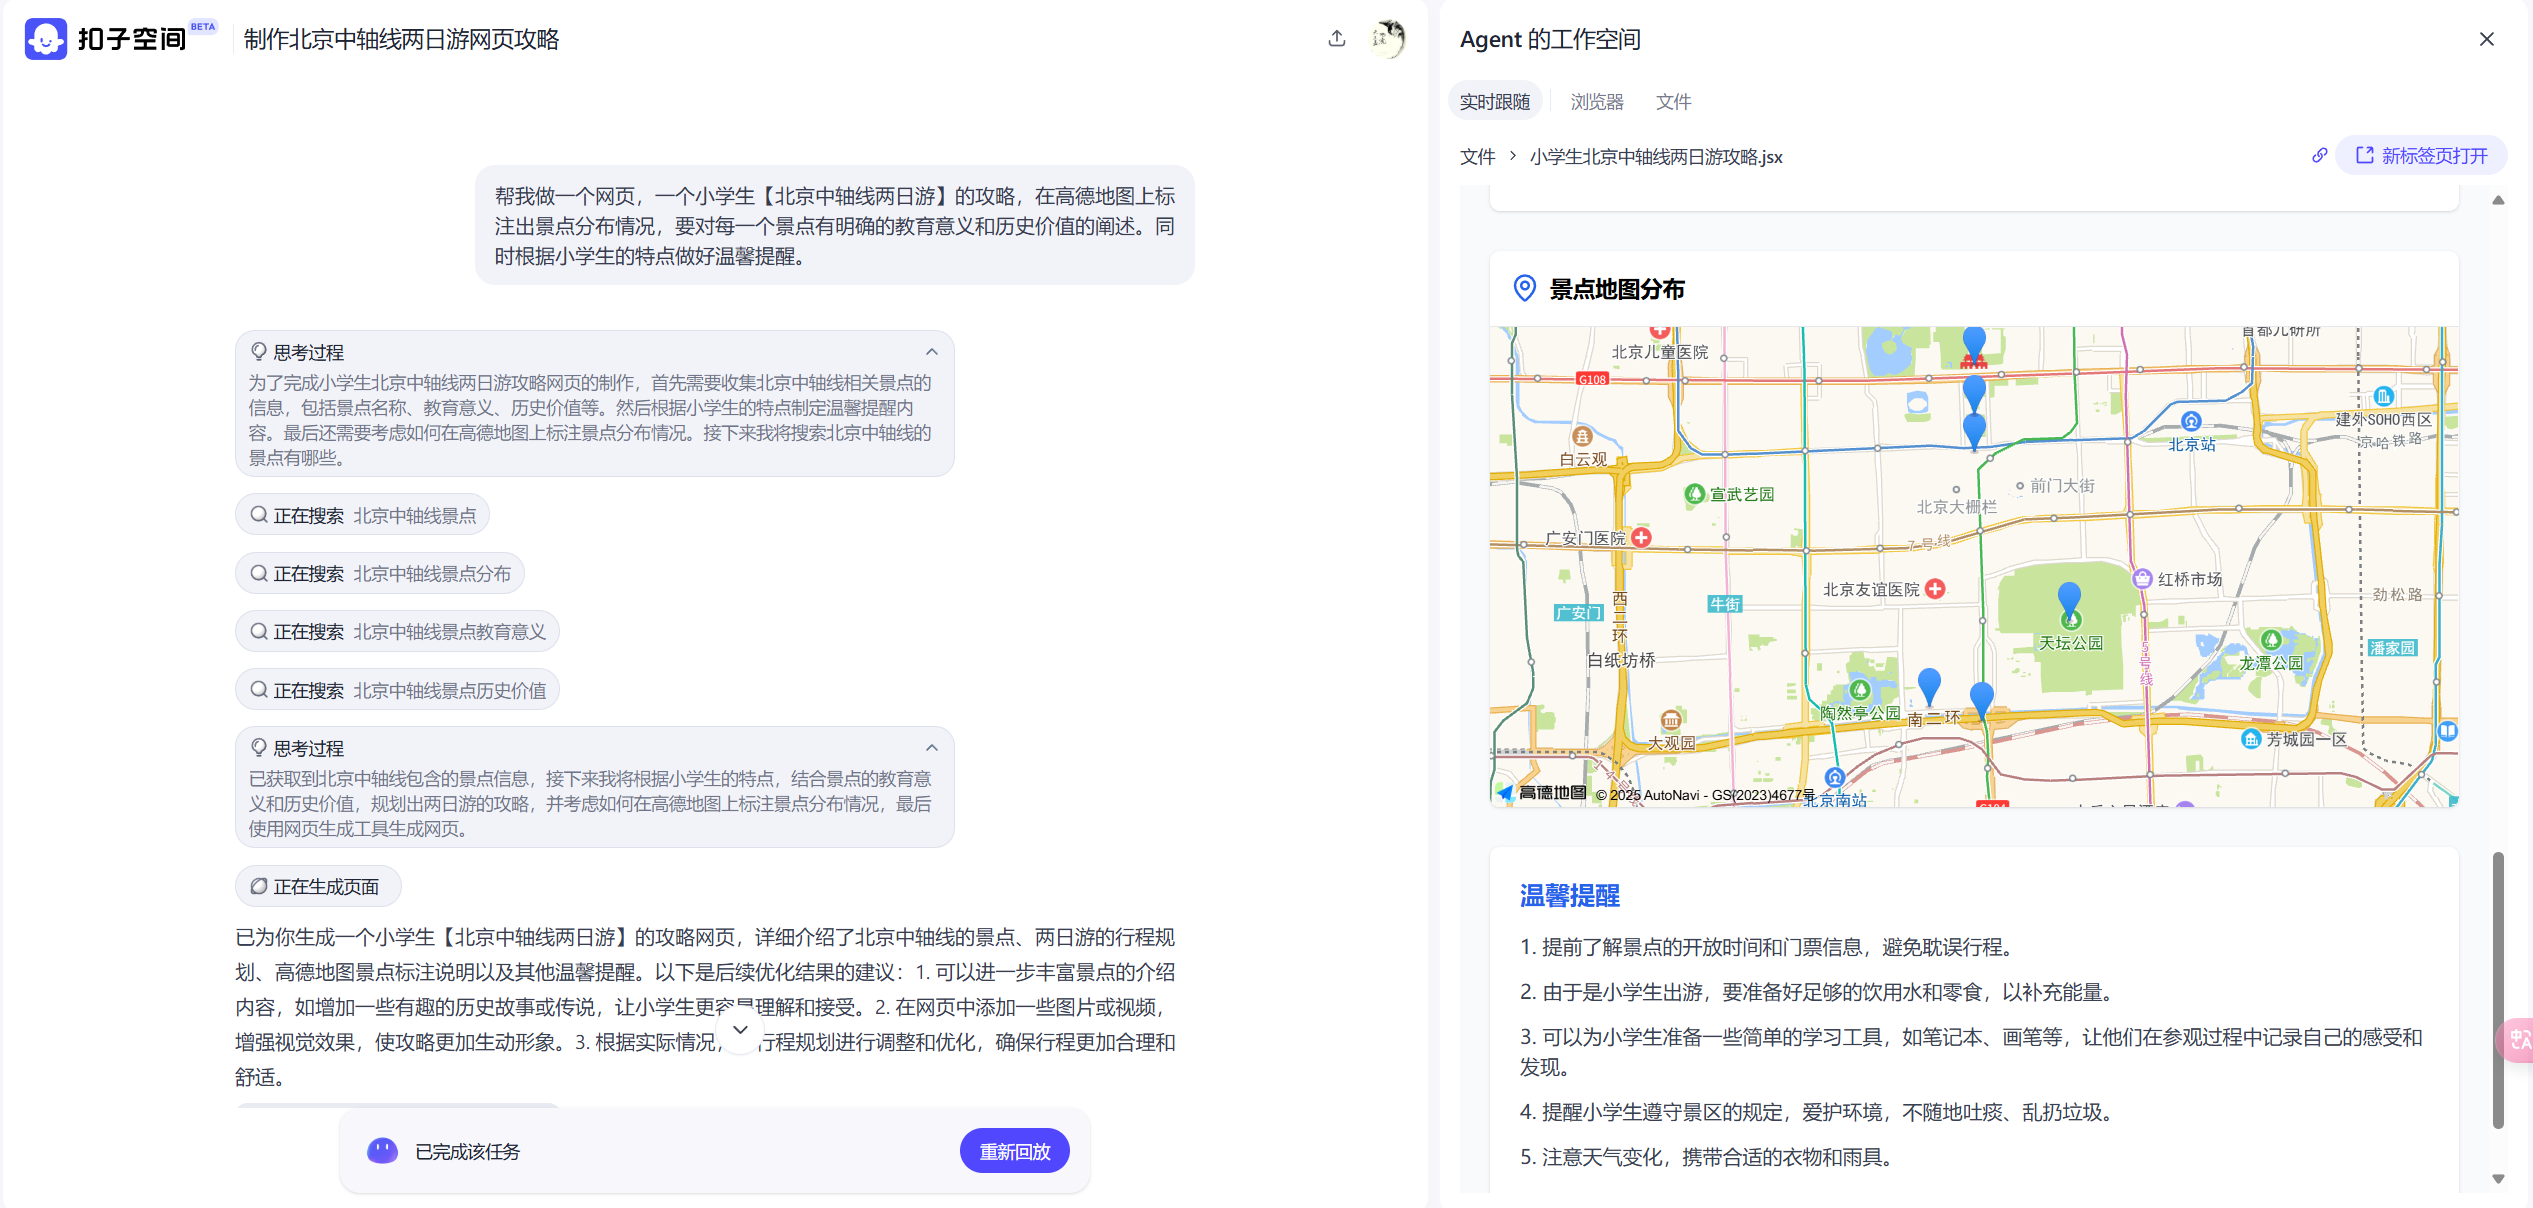Switch to the 浏览器 tab
2533x1208 pixels.
pos(1597,101)
